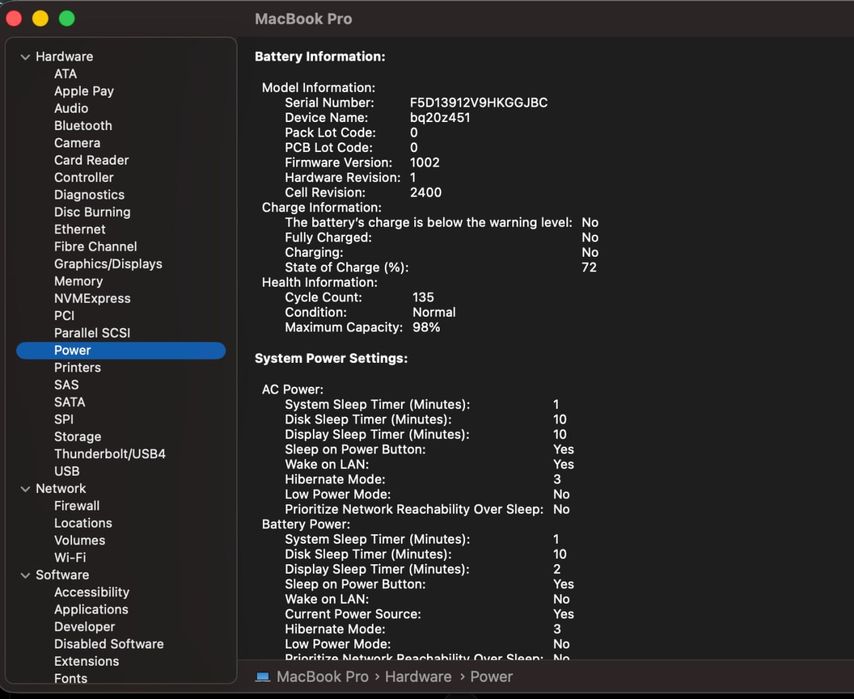Screen dimensions: 854x699
Task: Click State of Charge value 72
Action: pyautogui.click(x=589, y=268)
